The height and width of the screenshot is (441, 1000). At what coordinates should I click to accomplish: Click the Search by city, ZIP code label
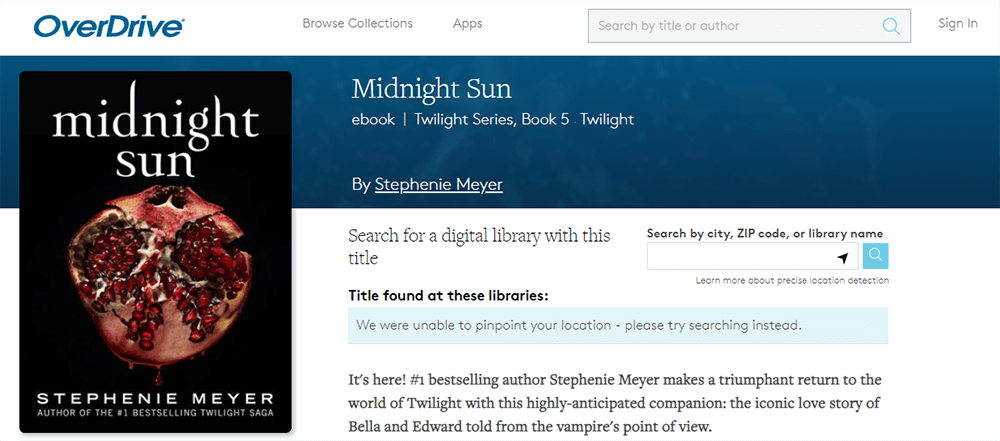[x=764, y=233]
